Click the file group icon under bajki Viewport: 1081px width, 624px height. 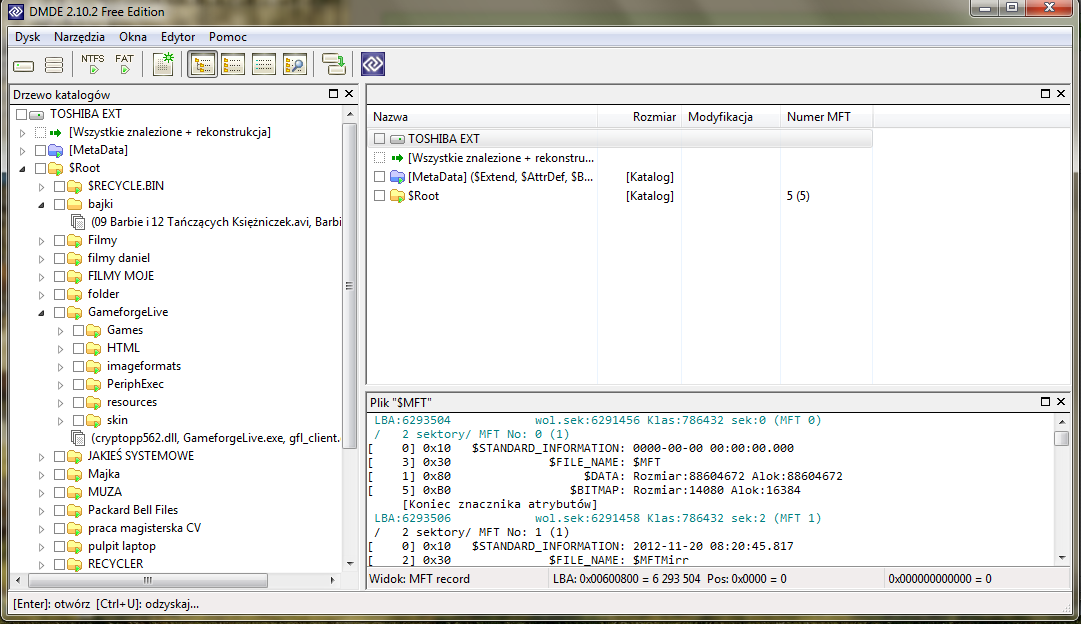(x=78, y=222)
